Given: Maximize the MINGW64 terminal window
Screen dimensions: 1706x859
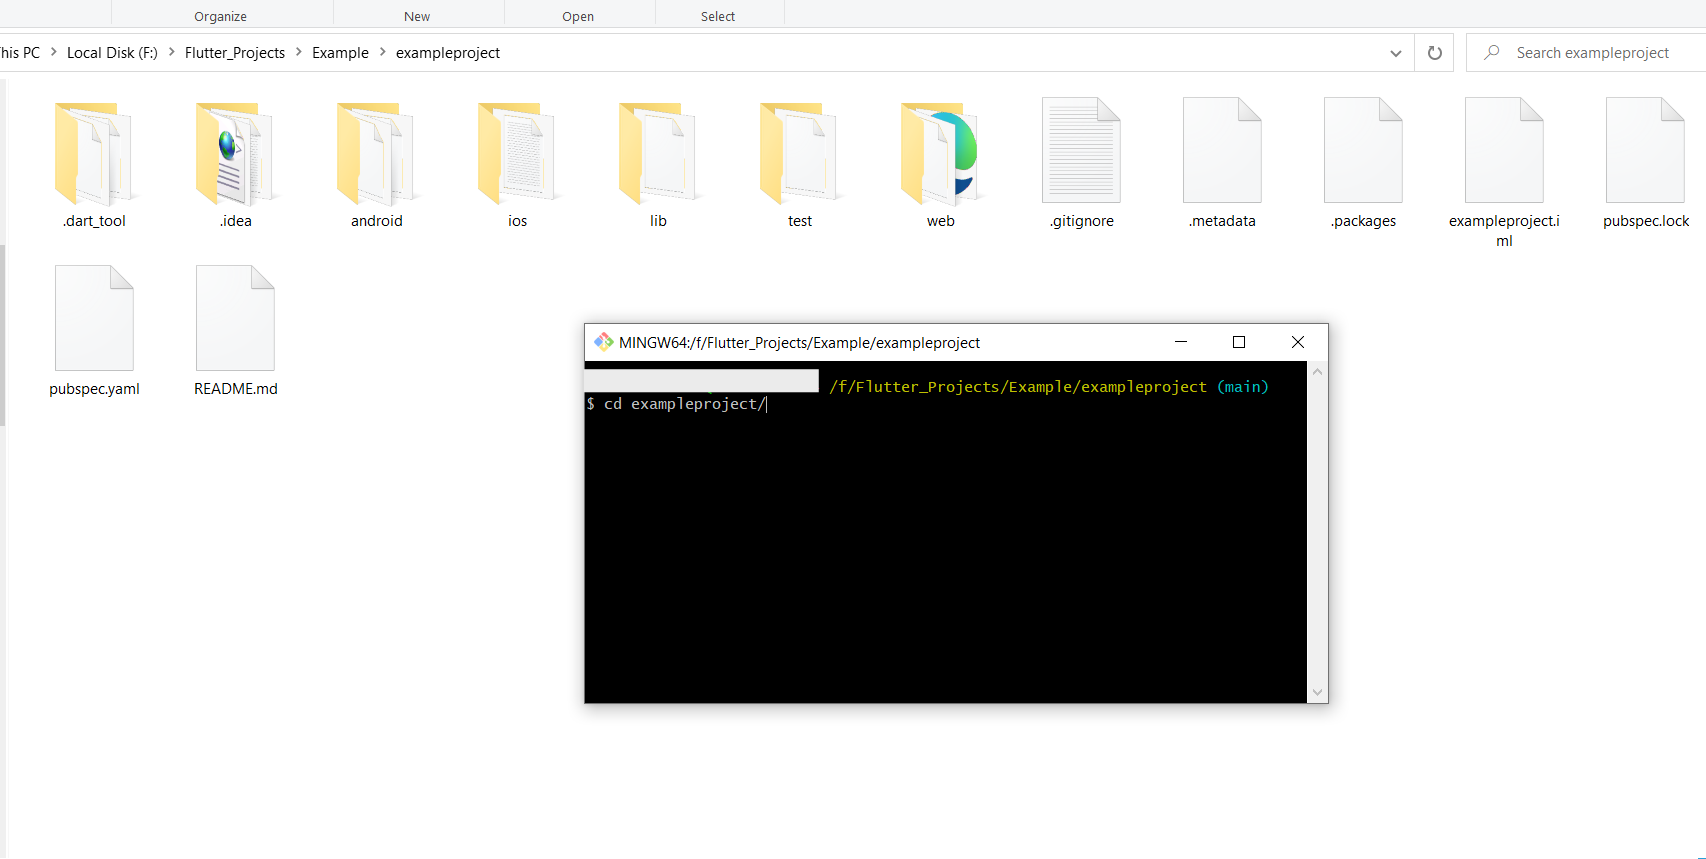Looking at the screenshot, I should point(1239,342).
